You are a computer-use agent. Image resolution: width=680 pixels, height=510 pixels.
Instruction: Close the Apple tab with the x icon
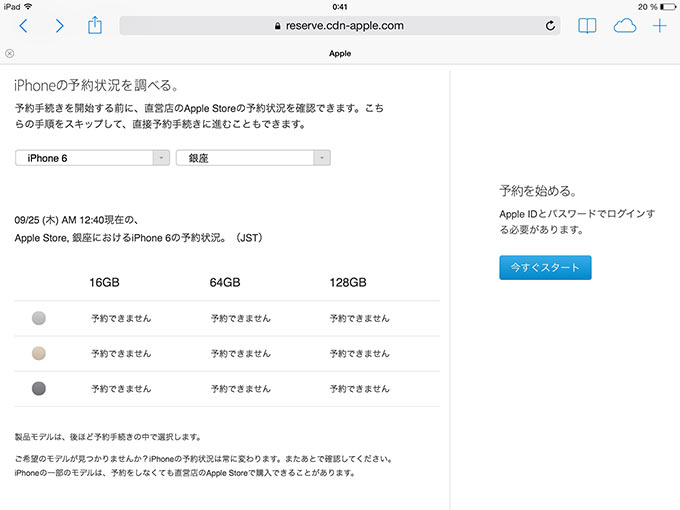click(10, 53)
